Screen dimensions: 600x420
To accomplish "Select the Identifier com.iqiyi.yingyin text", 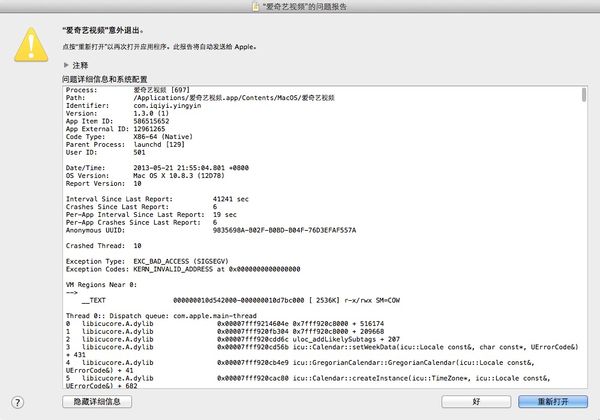I will tap(167, 106).
